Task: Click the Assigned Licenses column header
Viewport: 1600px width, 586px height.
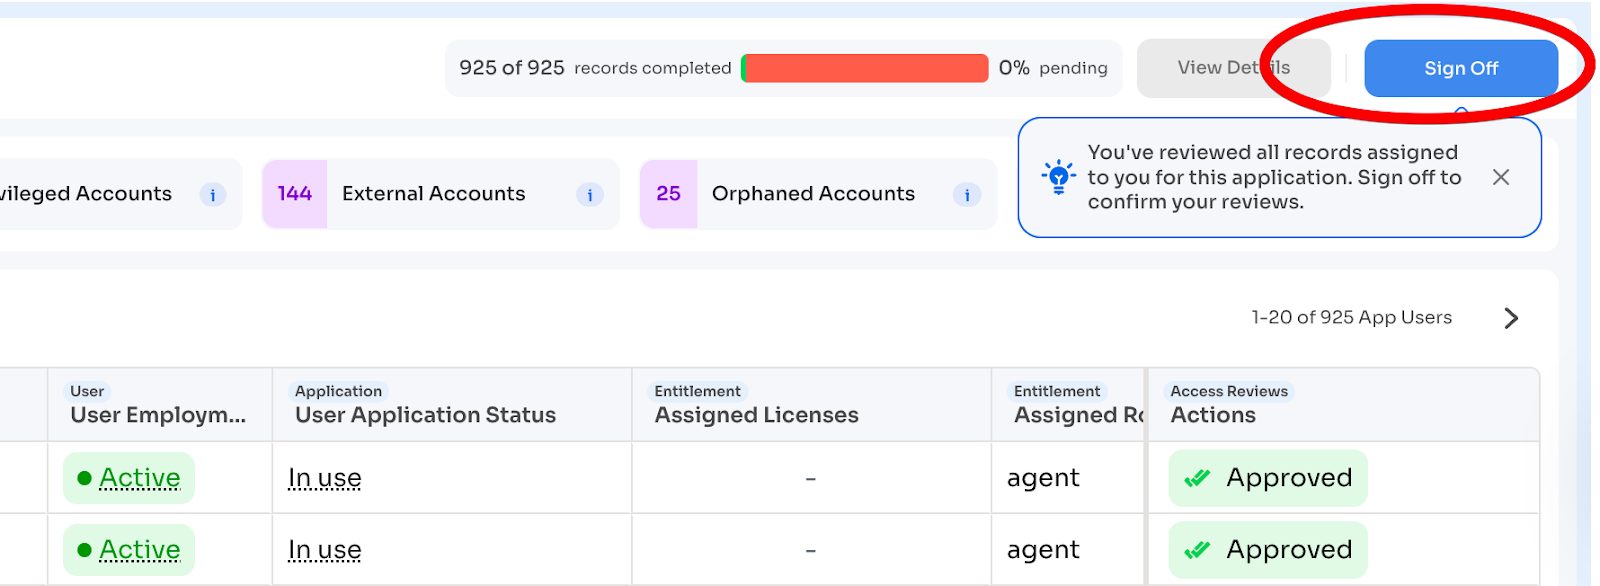Action: tap(756, 415)
